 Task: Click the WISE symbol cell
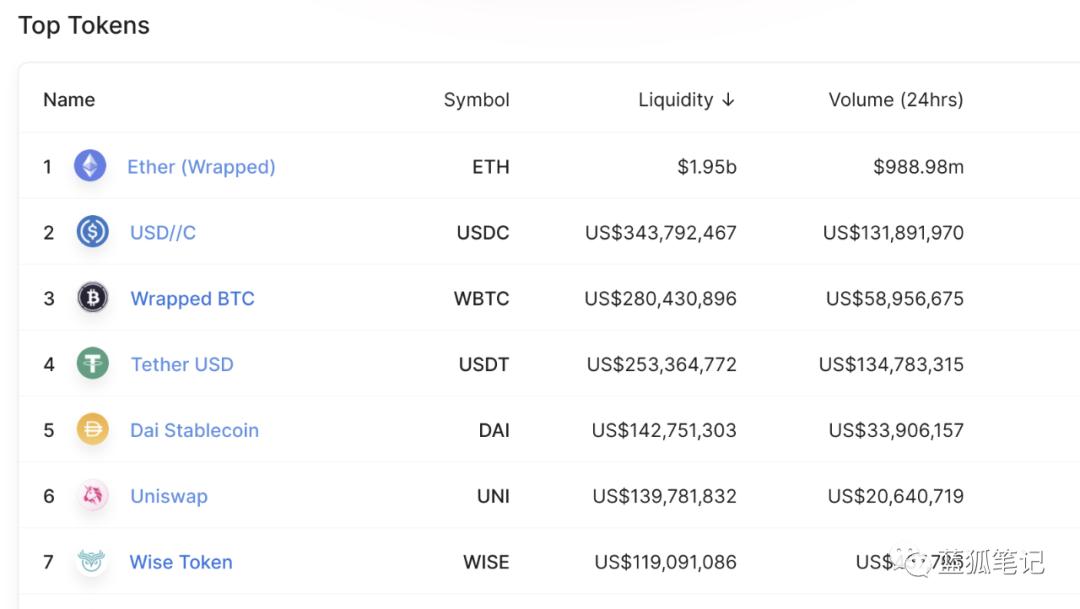coord(486,562)
